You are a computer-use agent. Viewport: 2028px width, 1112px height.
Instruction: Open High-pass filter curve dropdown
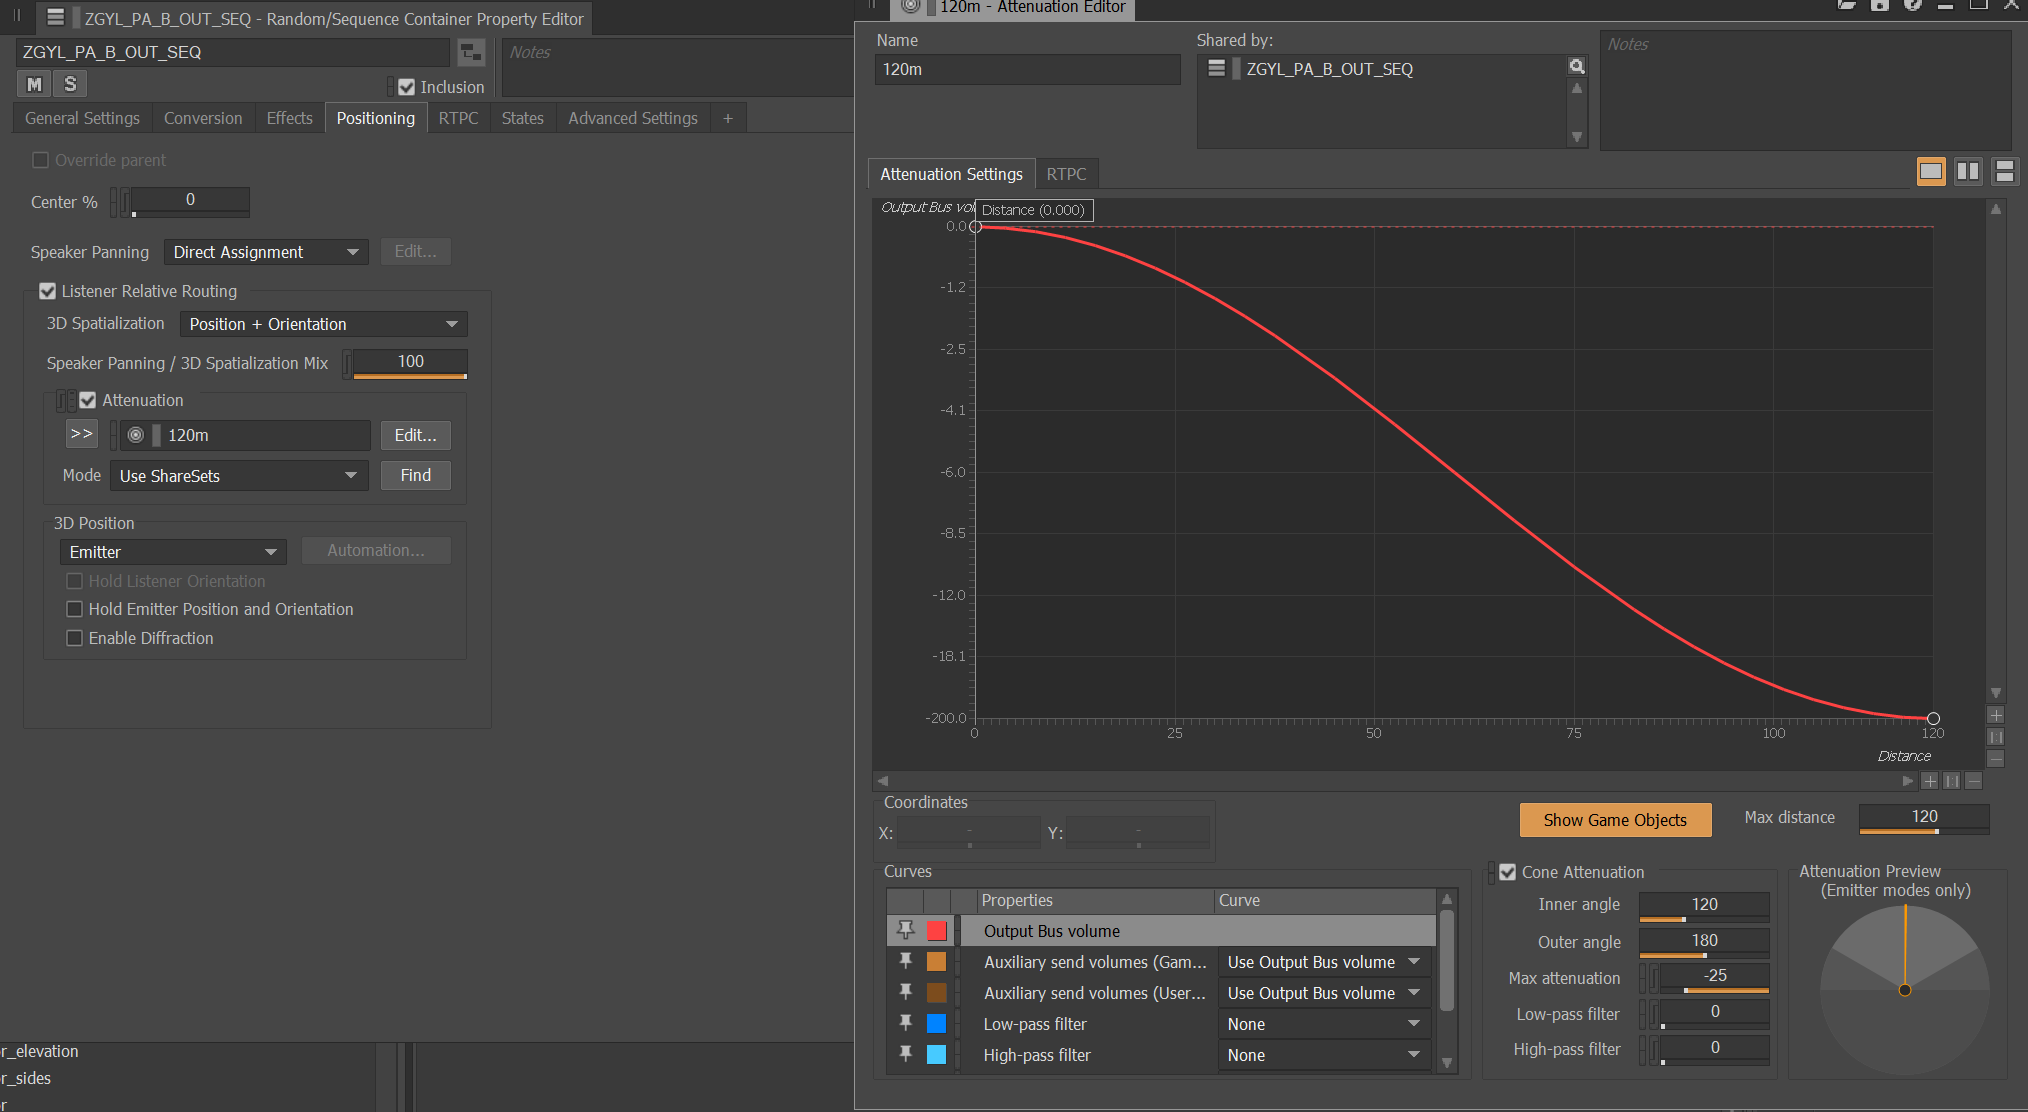1324,1055
